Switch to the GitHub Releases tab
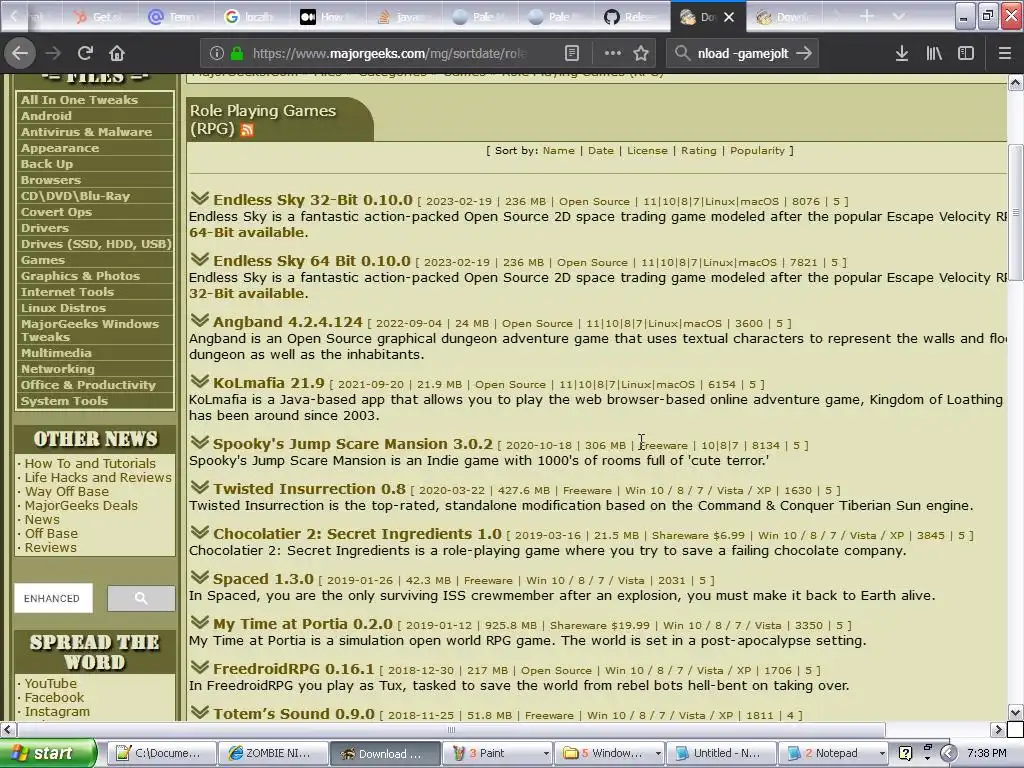The height and width of the screenshot is (768, 1024). pos(631,17)
